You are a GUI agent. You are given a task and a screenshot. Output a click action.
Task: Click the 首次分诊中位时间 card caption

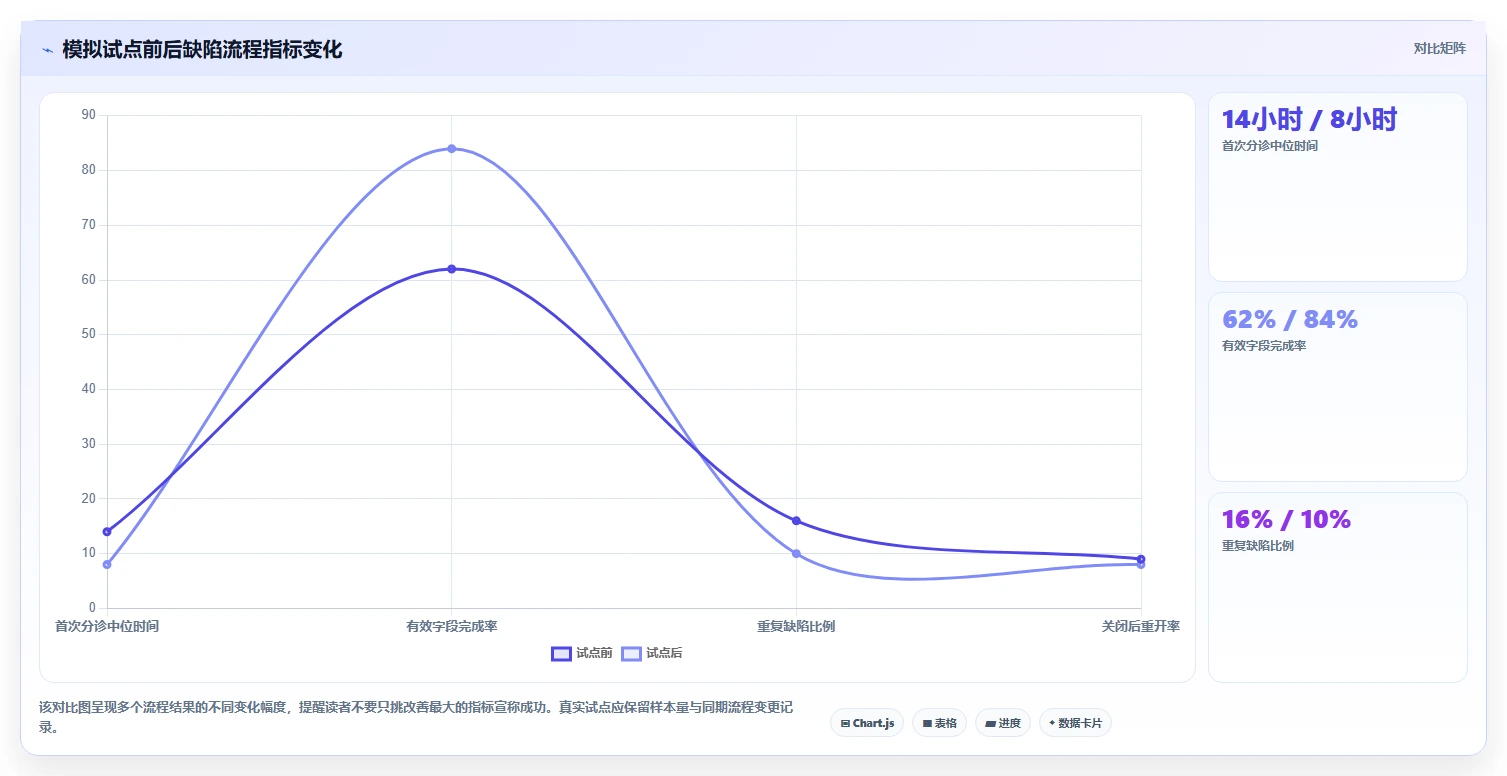coord(1270,146)
